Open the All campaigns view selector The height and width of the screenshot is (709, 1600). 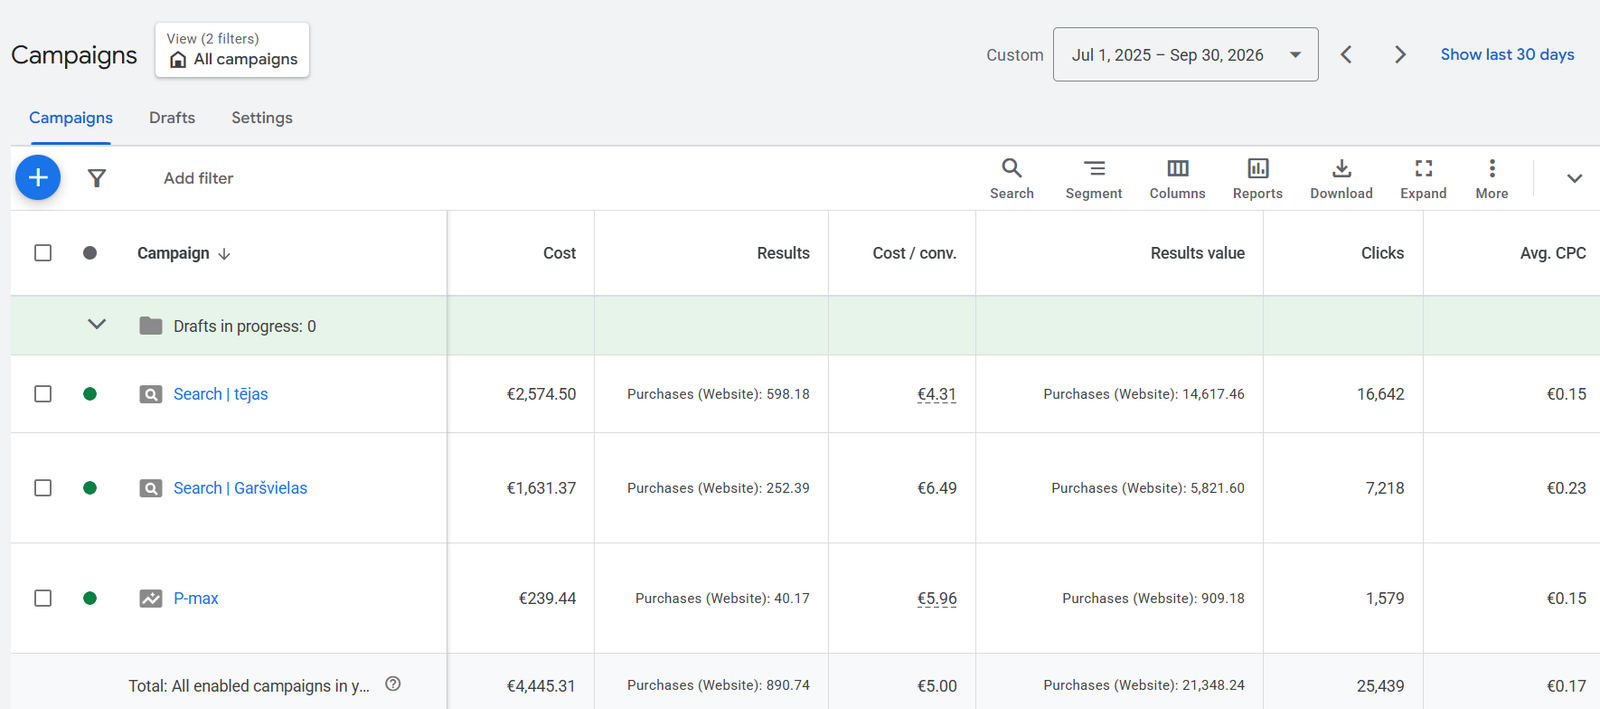click(x=232, y=50)
